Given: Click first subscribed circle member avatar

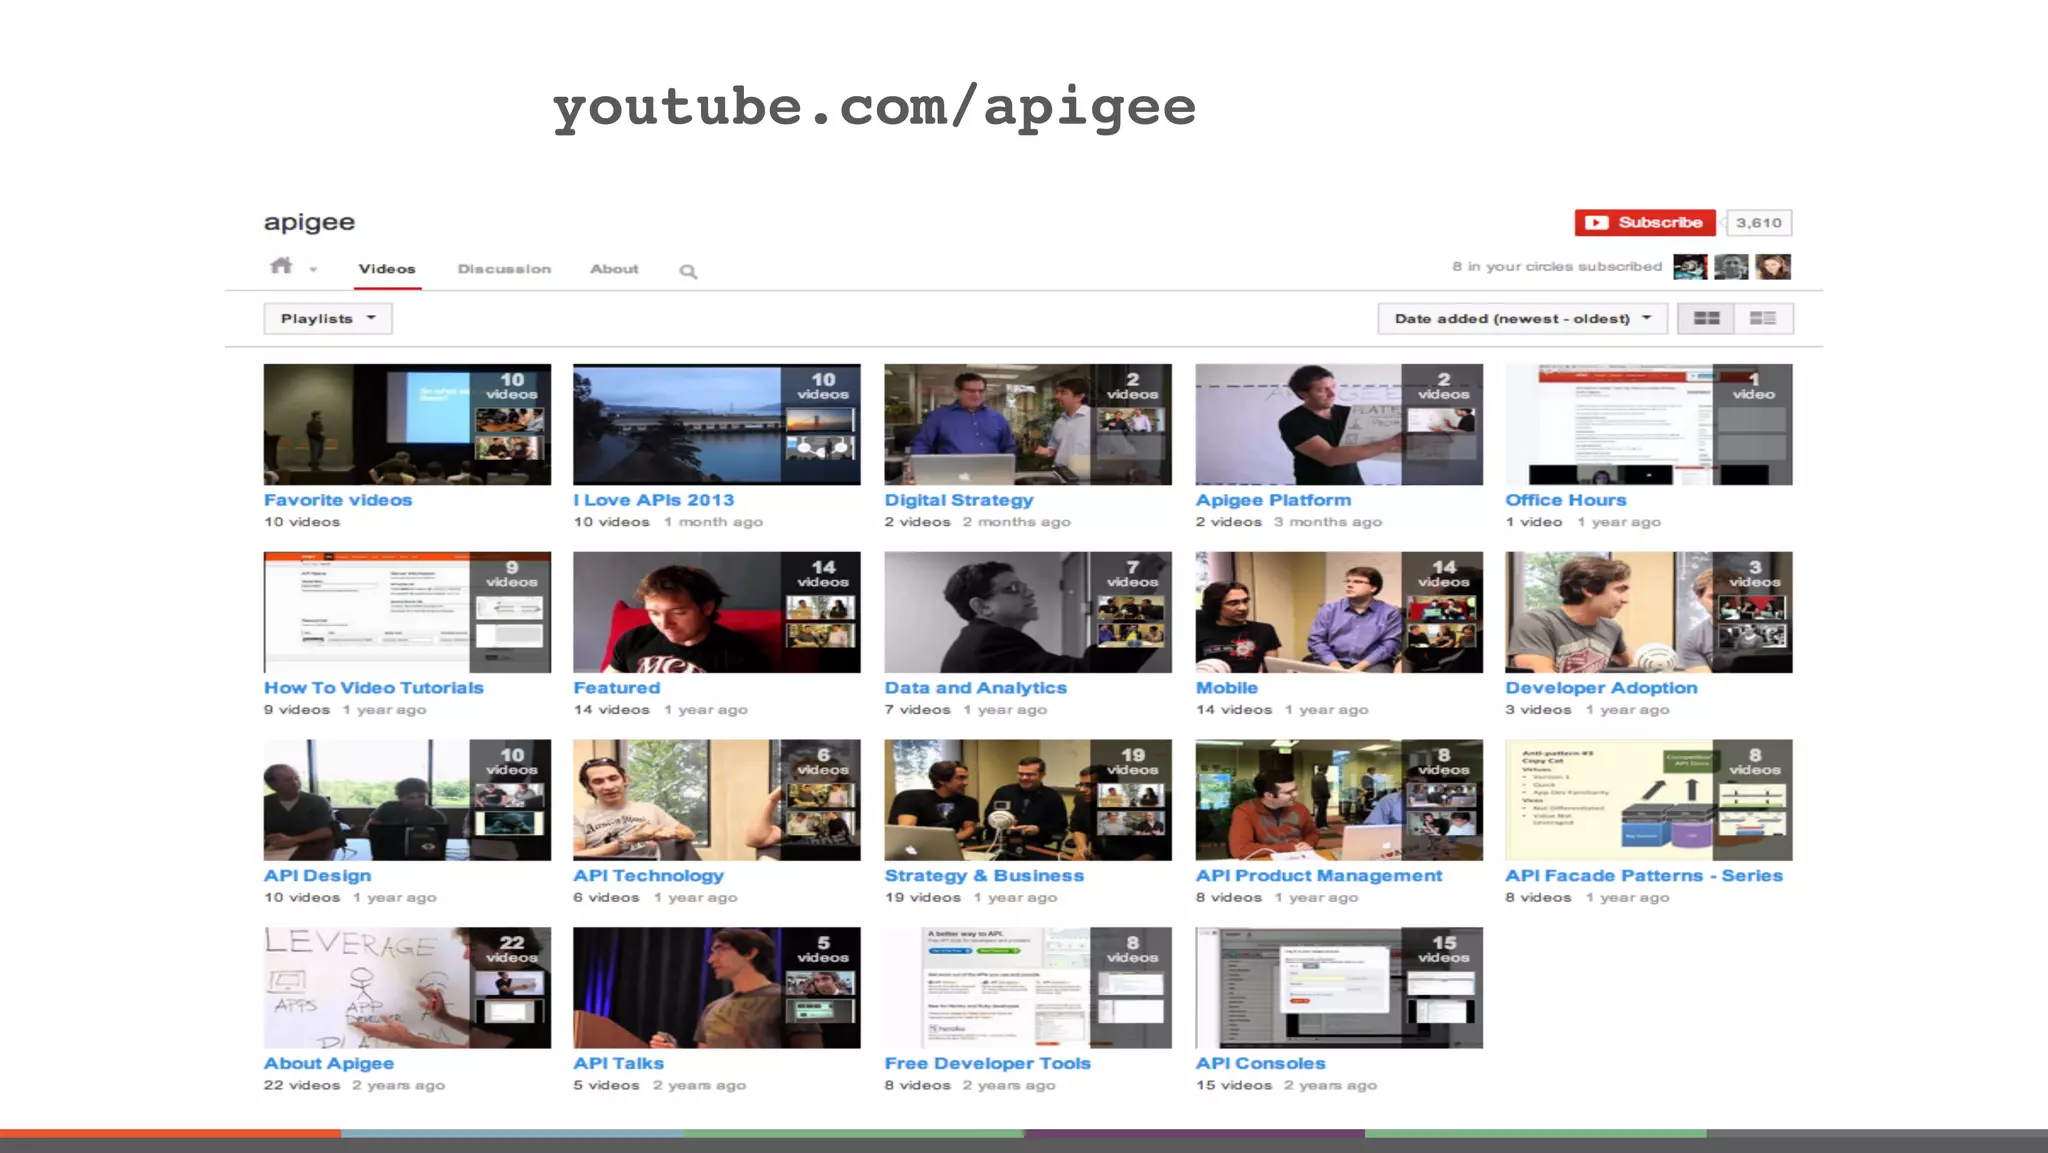Looking at the screenshot, I should [1690, 267].
